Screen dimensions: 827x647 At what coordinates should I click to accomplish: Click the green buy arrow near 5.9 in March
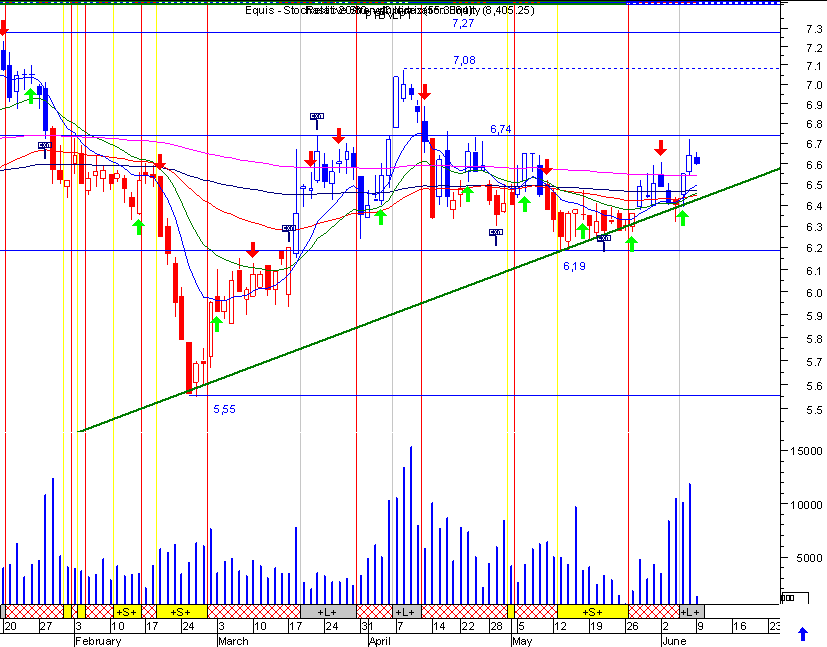216,323
